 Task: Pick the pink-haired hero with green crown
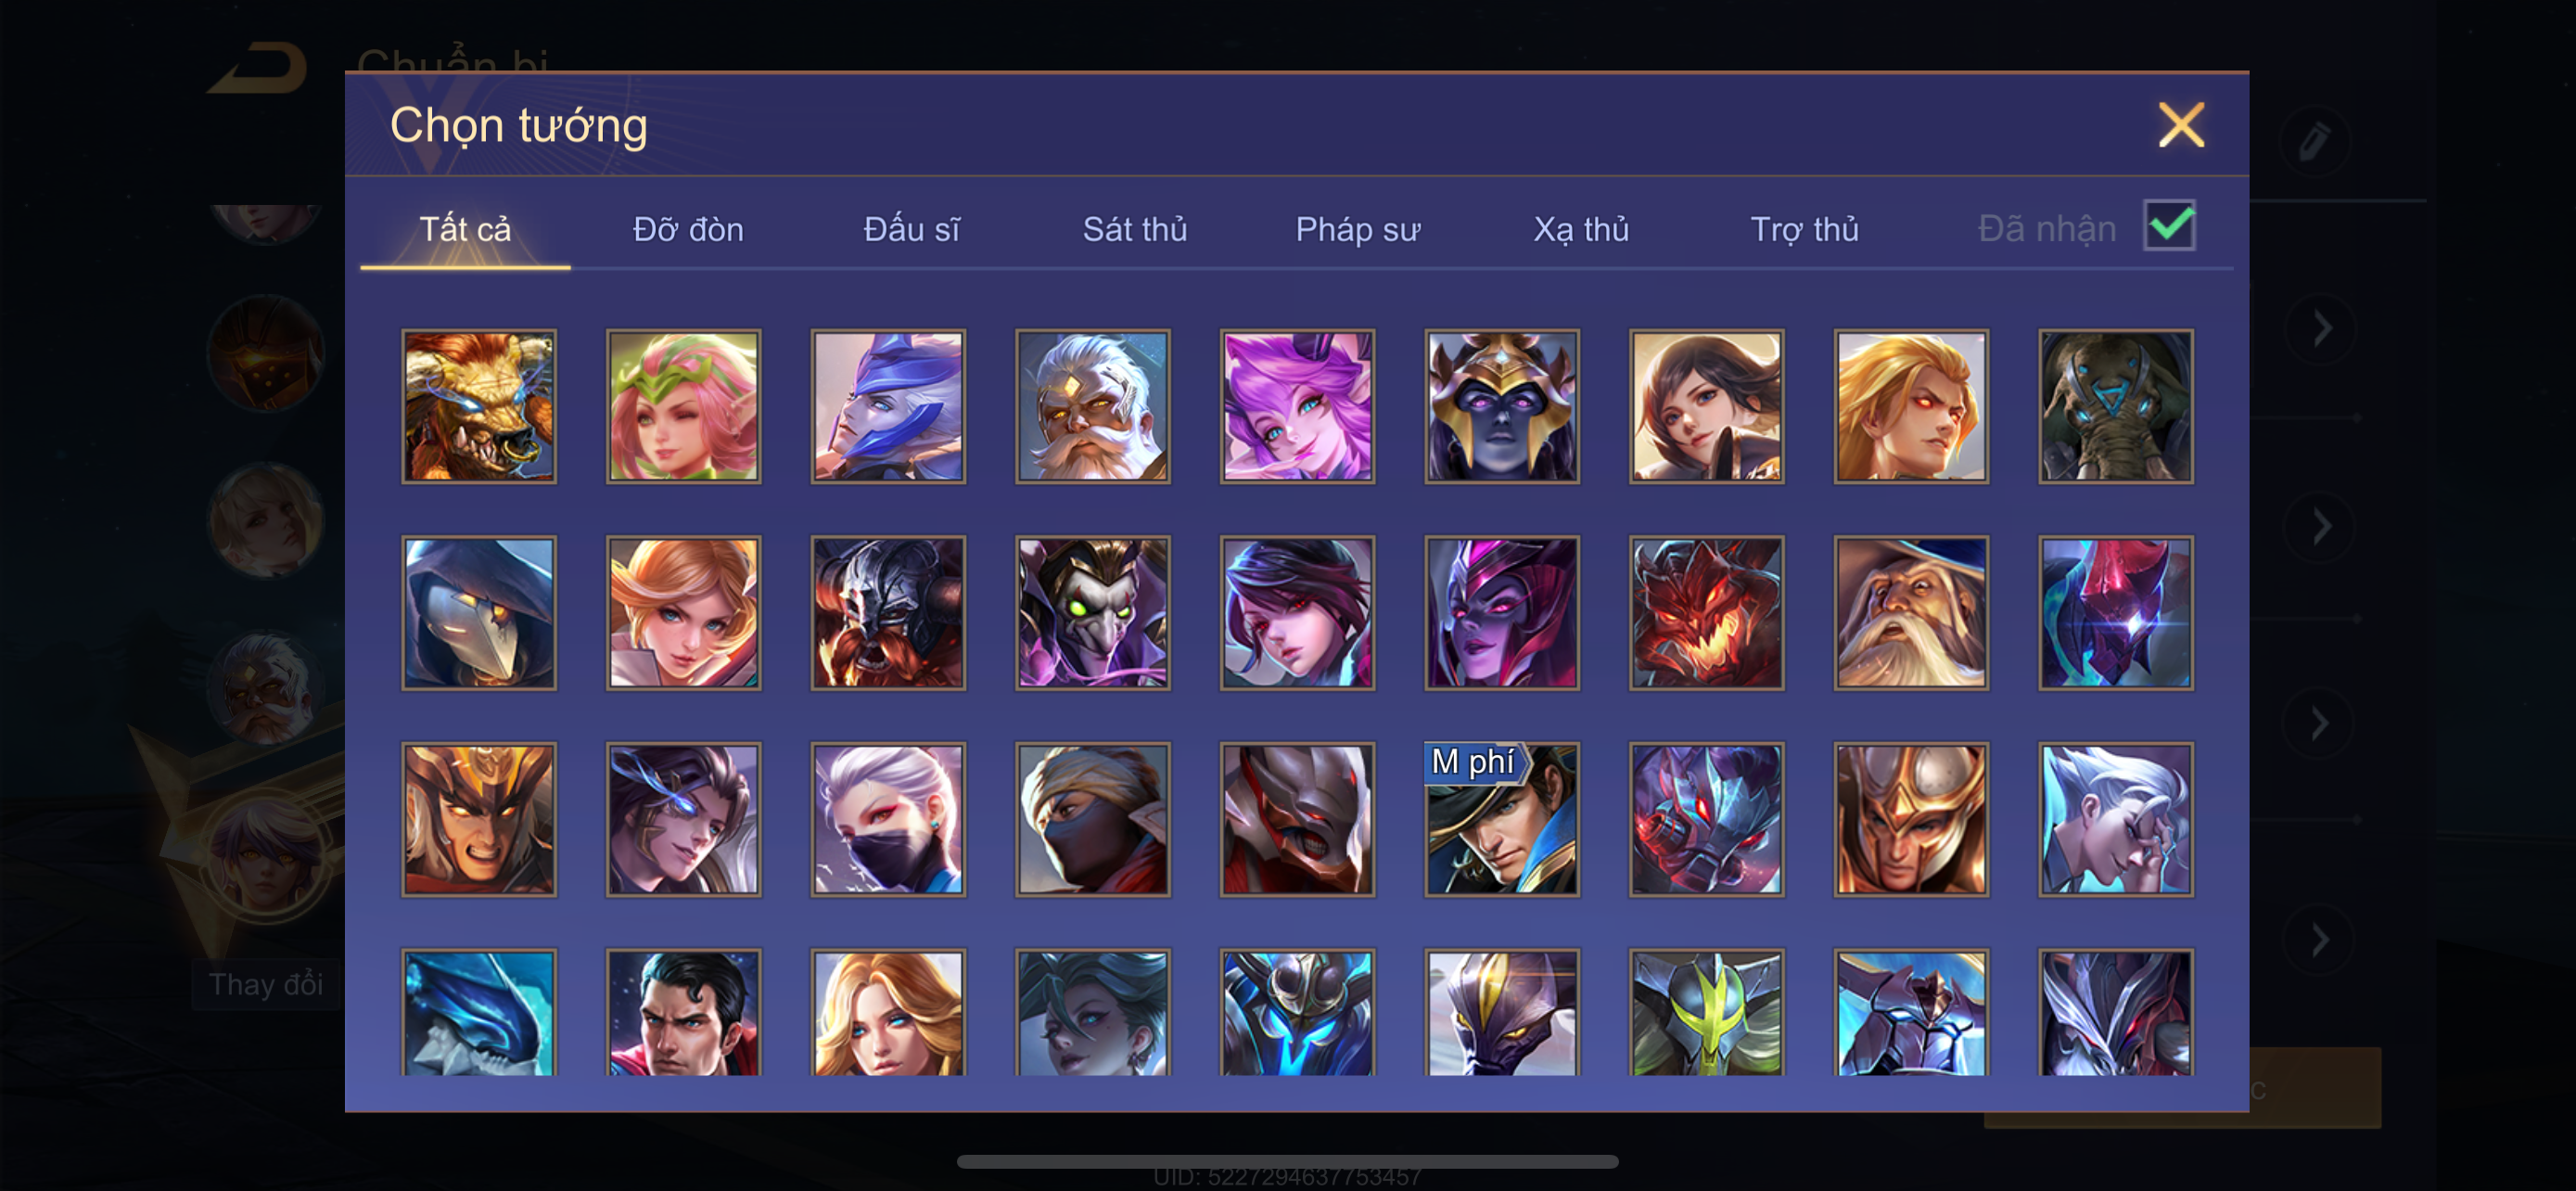683,406
